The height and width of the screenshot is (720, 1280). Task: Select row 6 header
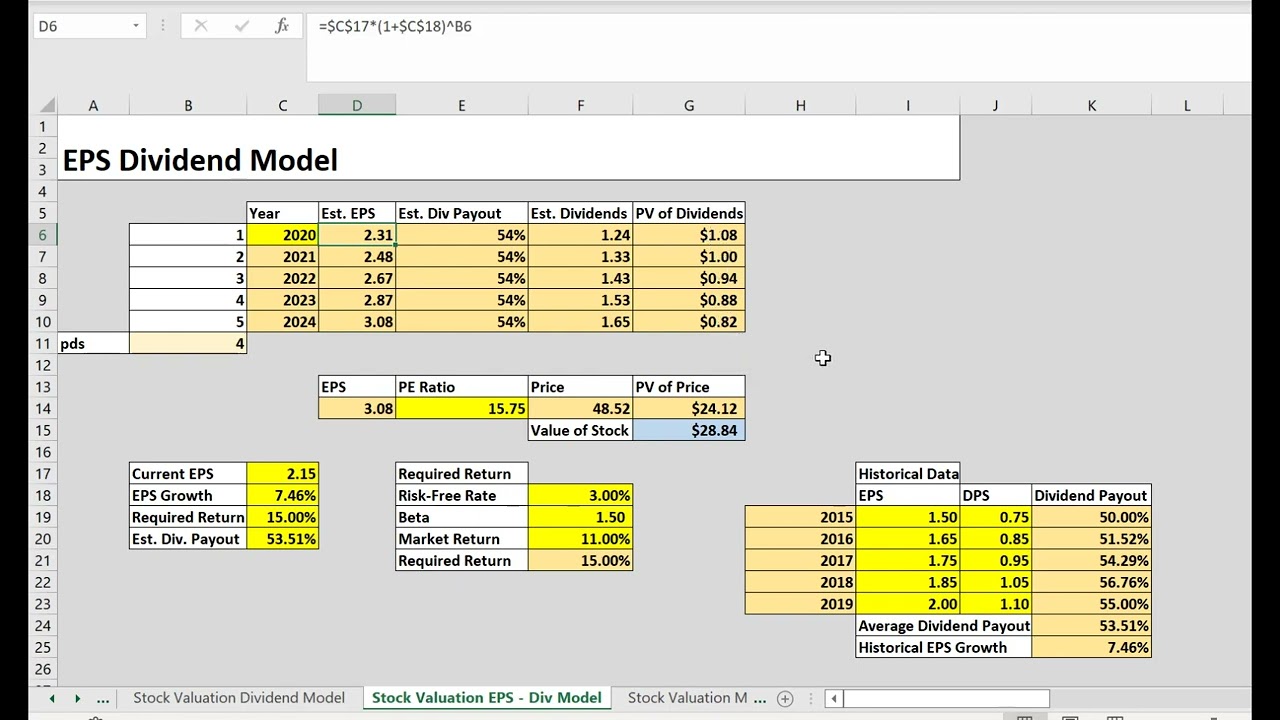[43, 235]
